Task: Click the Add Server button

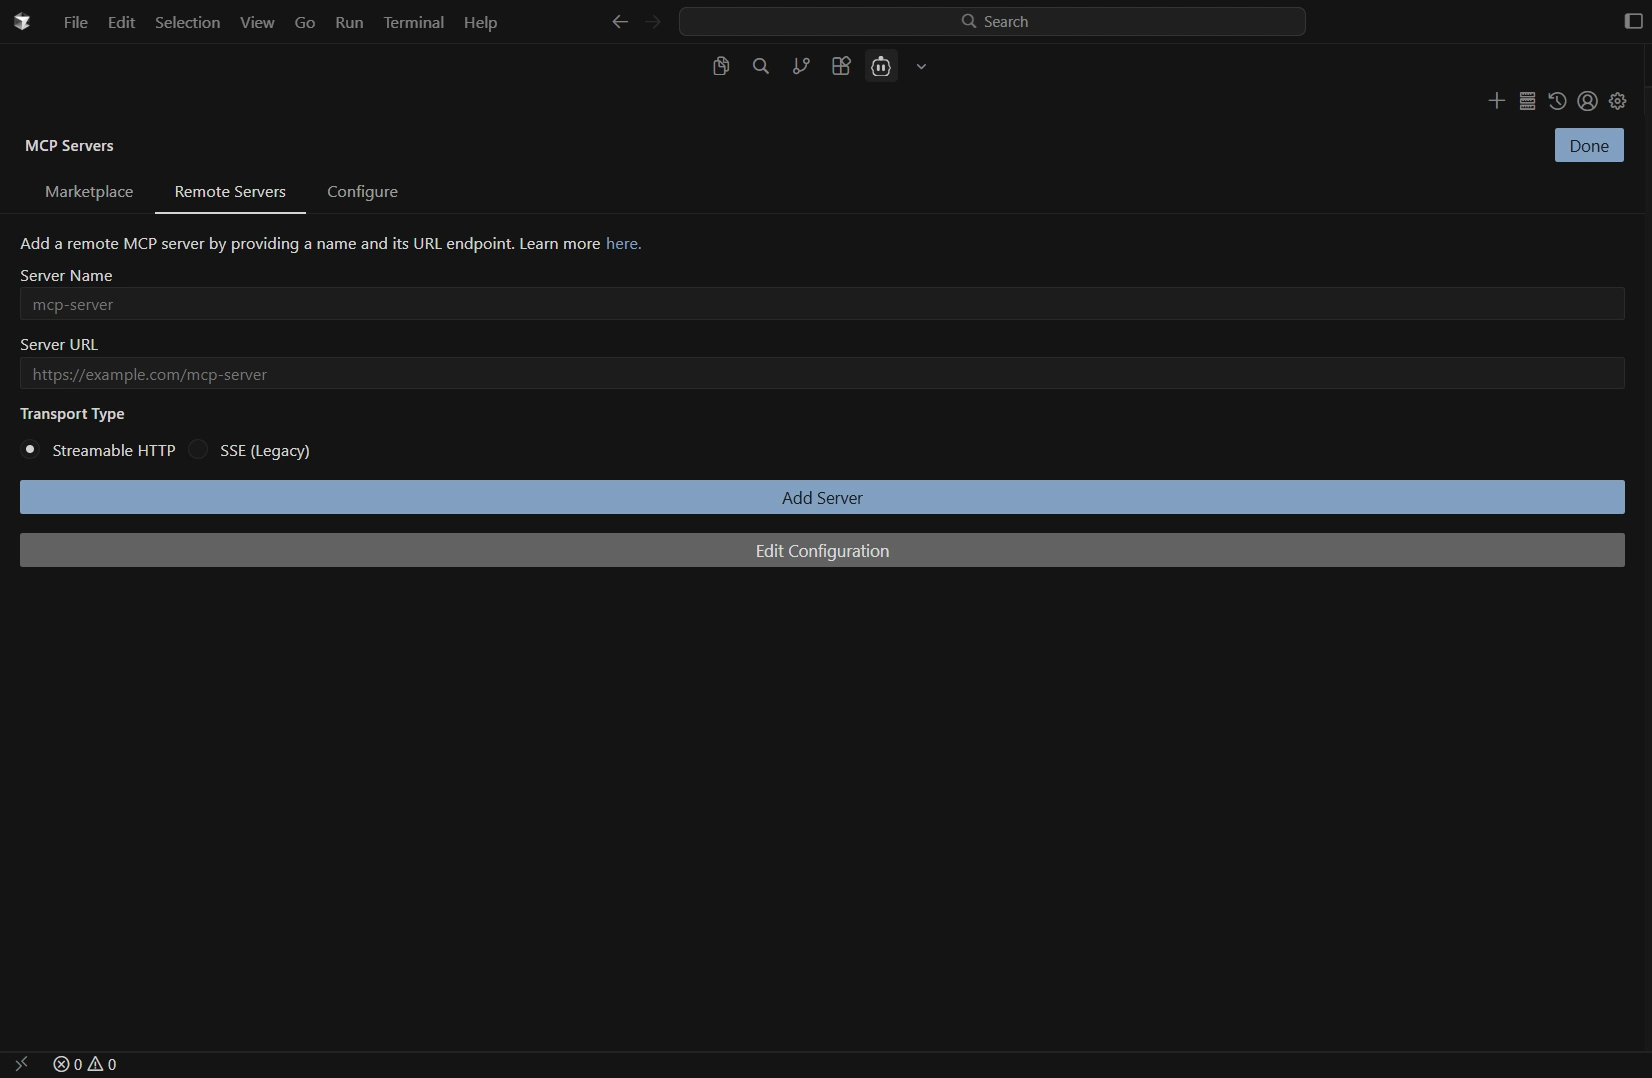Action: tap(822, 497)
